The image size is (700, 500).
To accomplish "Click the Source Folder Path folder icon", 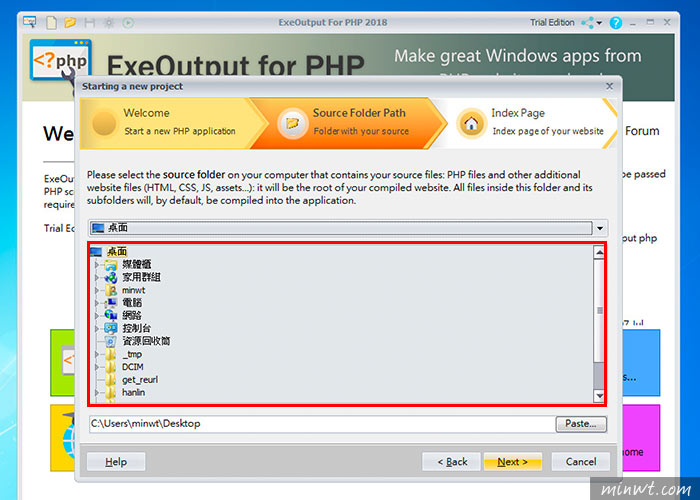I will tap(292, 123).
